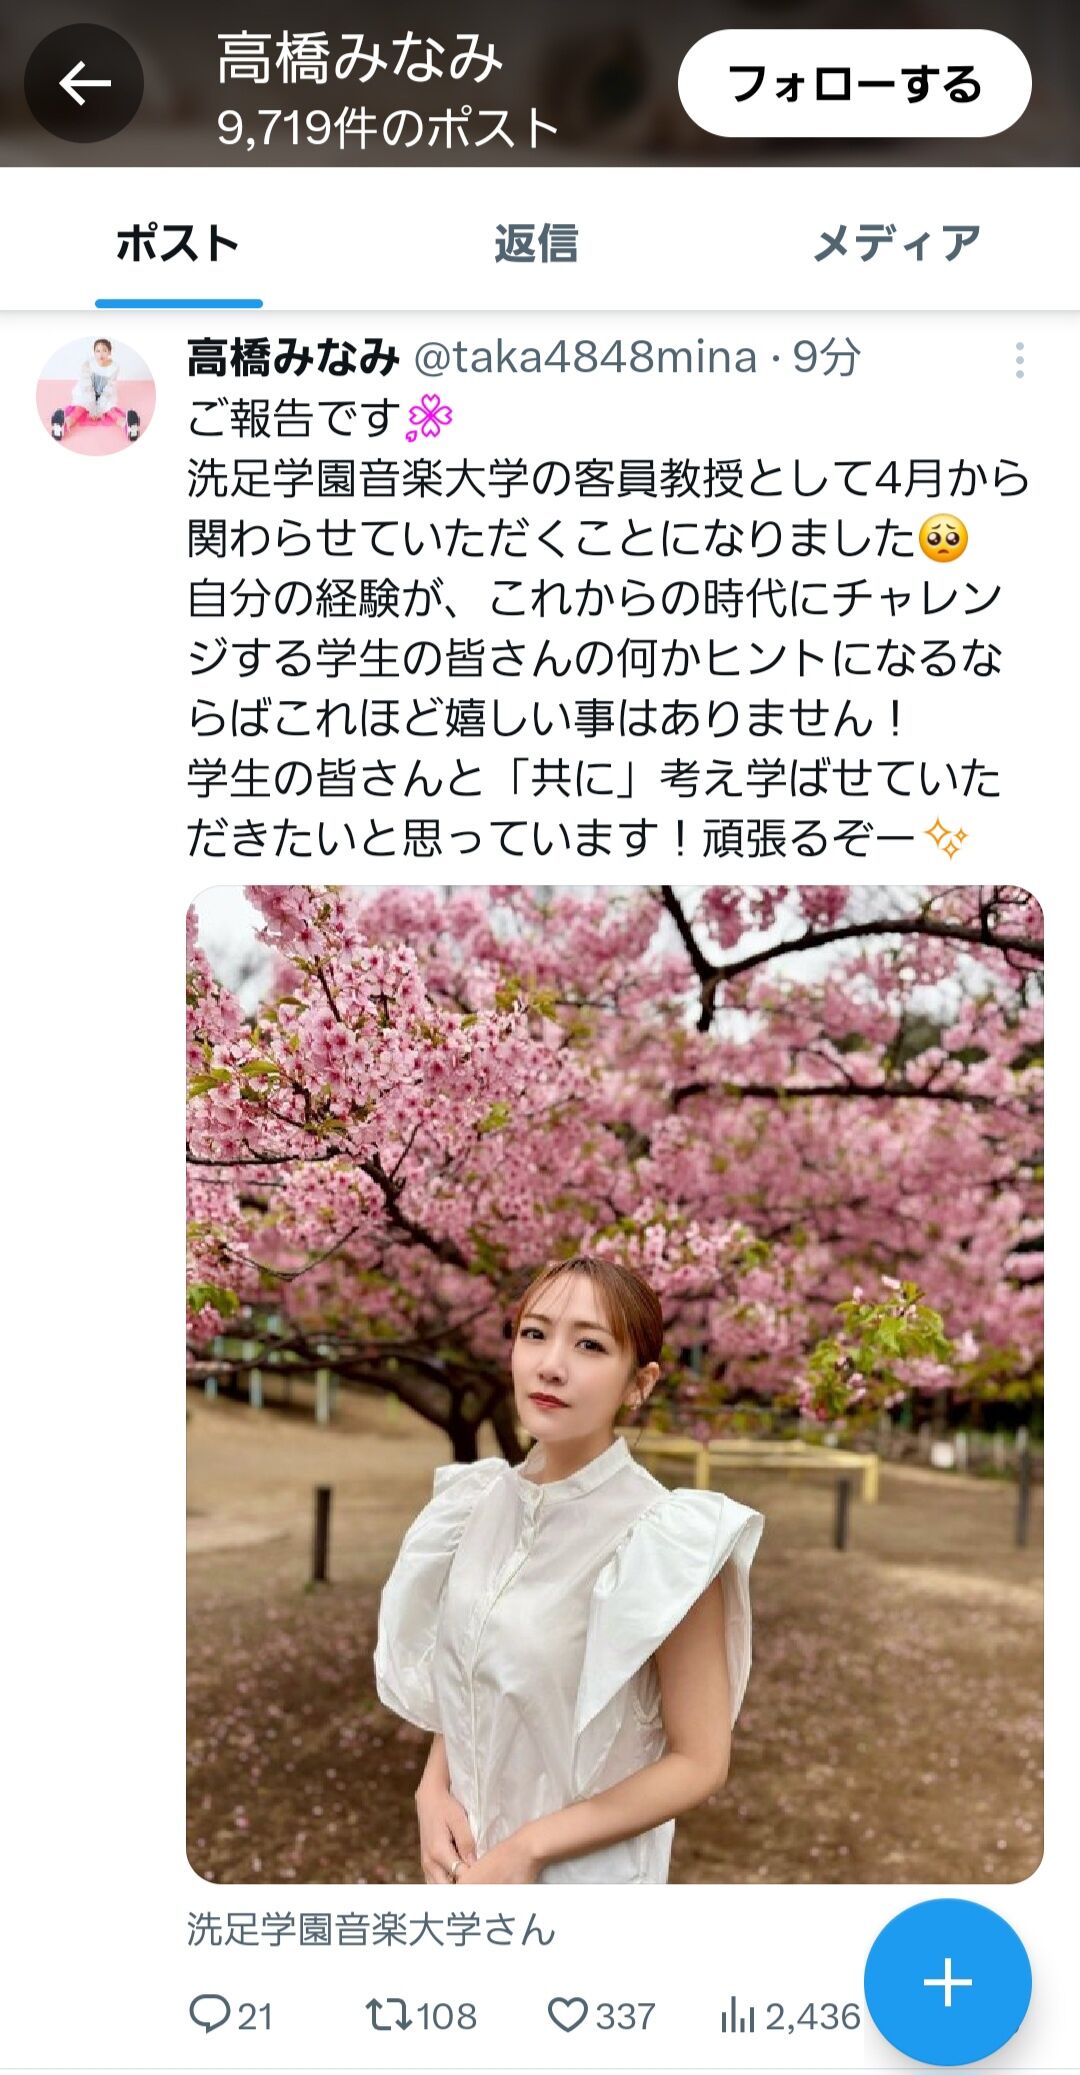Tap the blue compose plus button

pyautogui.click(x=947, y=1981)
